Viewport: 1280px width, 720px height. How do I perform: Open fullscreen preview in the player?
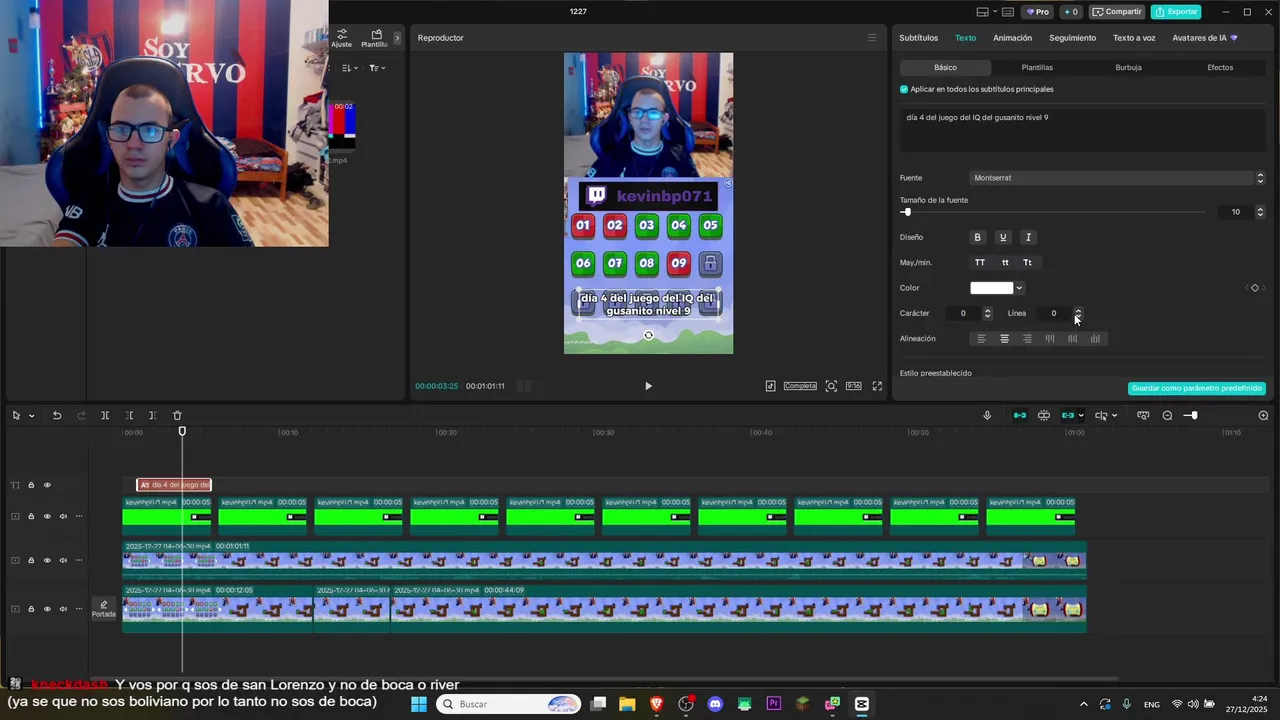[x=877, y=386]
